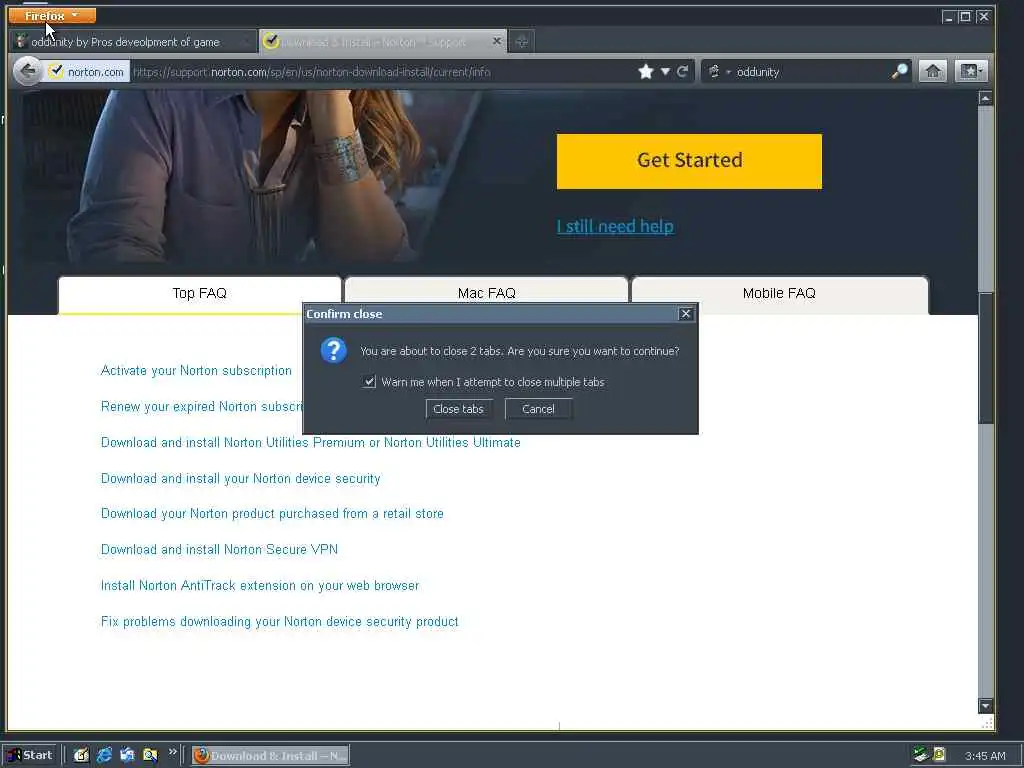Screen dimensions: 1024x768
Task: Open the URL history dropdown arrow
Action: point(665,72)
